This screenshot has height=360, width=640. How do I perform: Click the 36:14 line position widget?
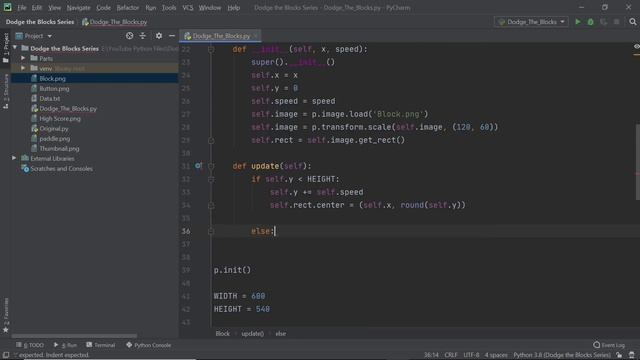click(x=431, y=355)
